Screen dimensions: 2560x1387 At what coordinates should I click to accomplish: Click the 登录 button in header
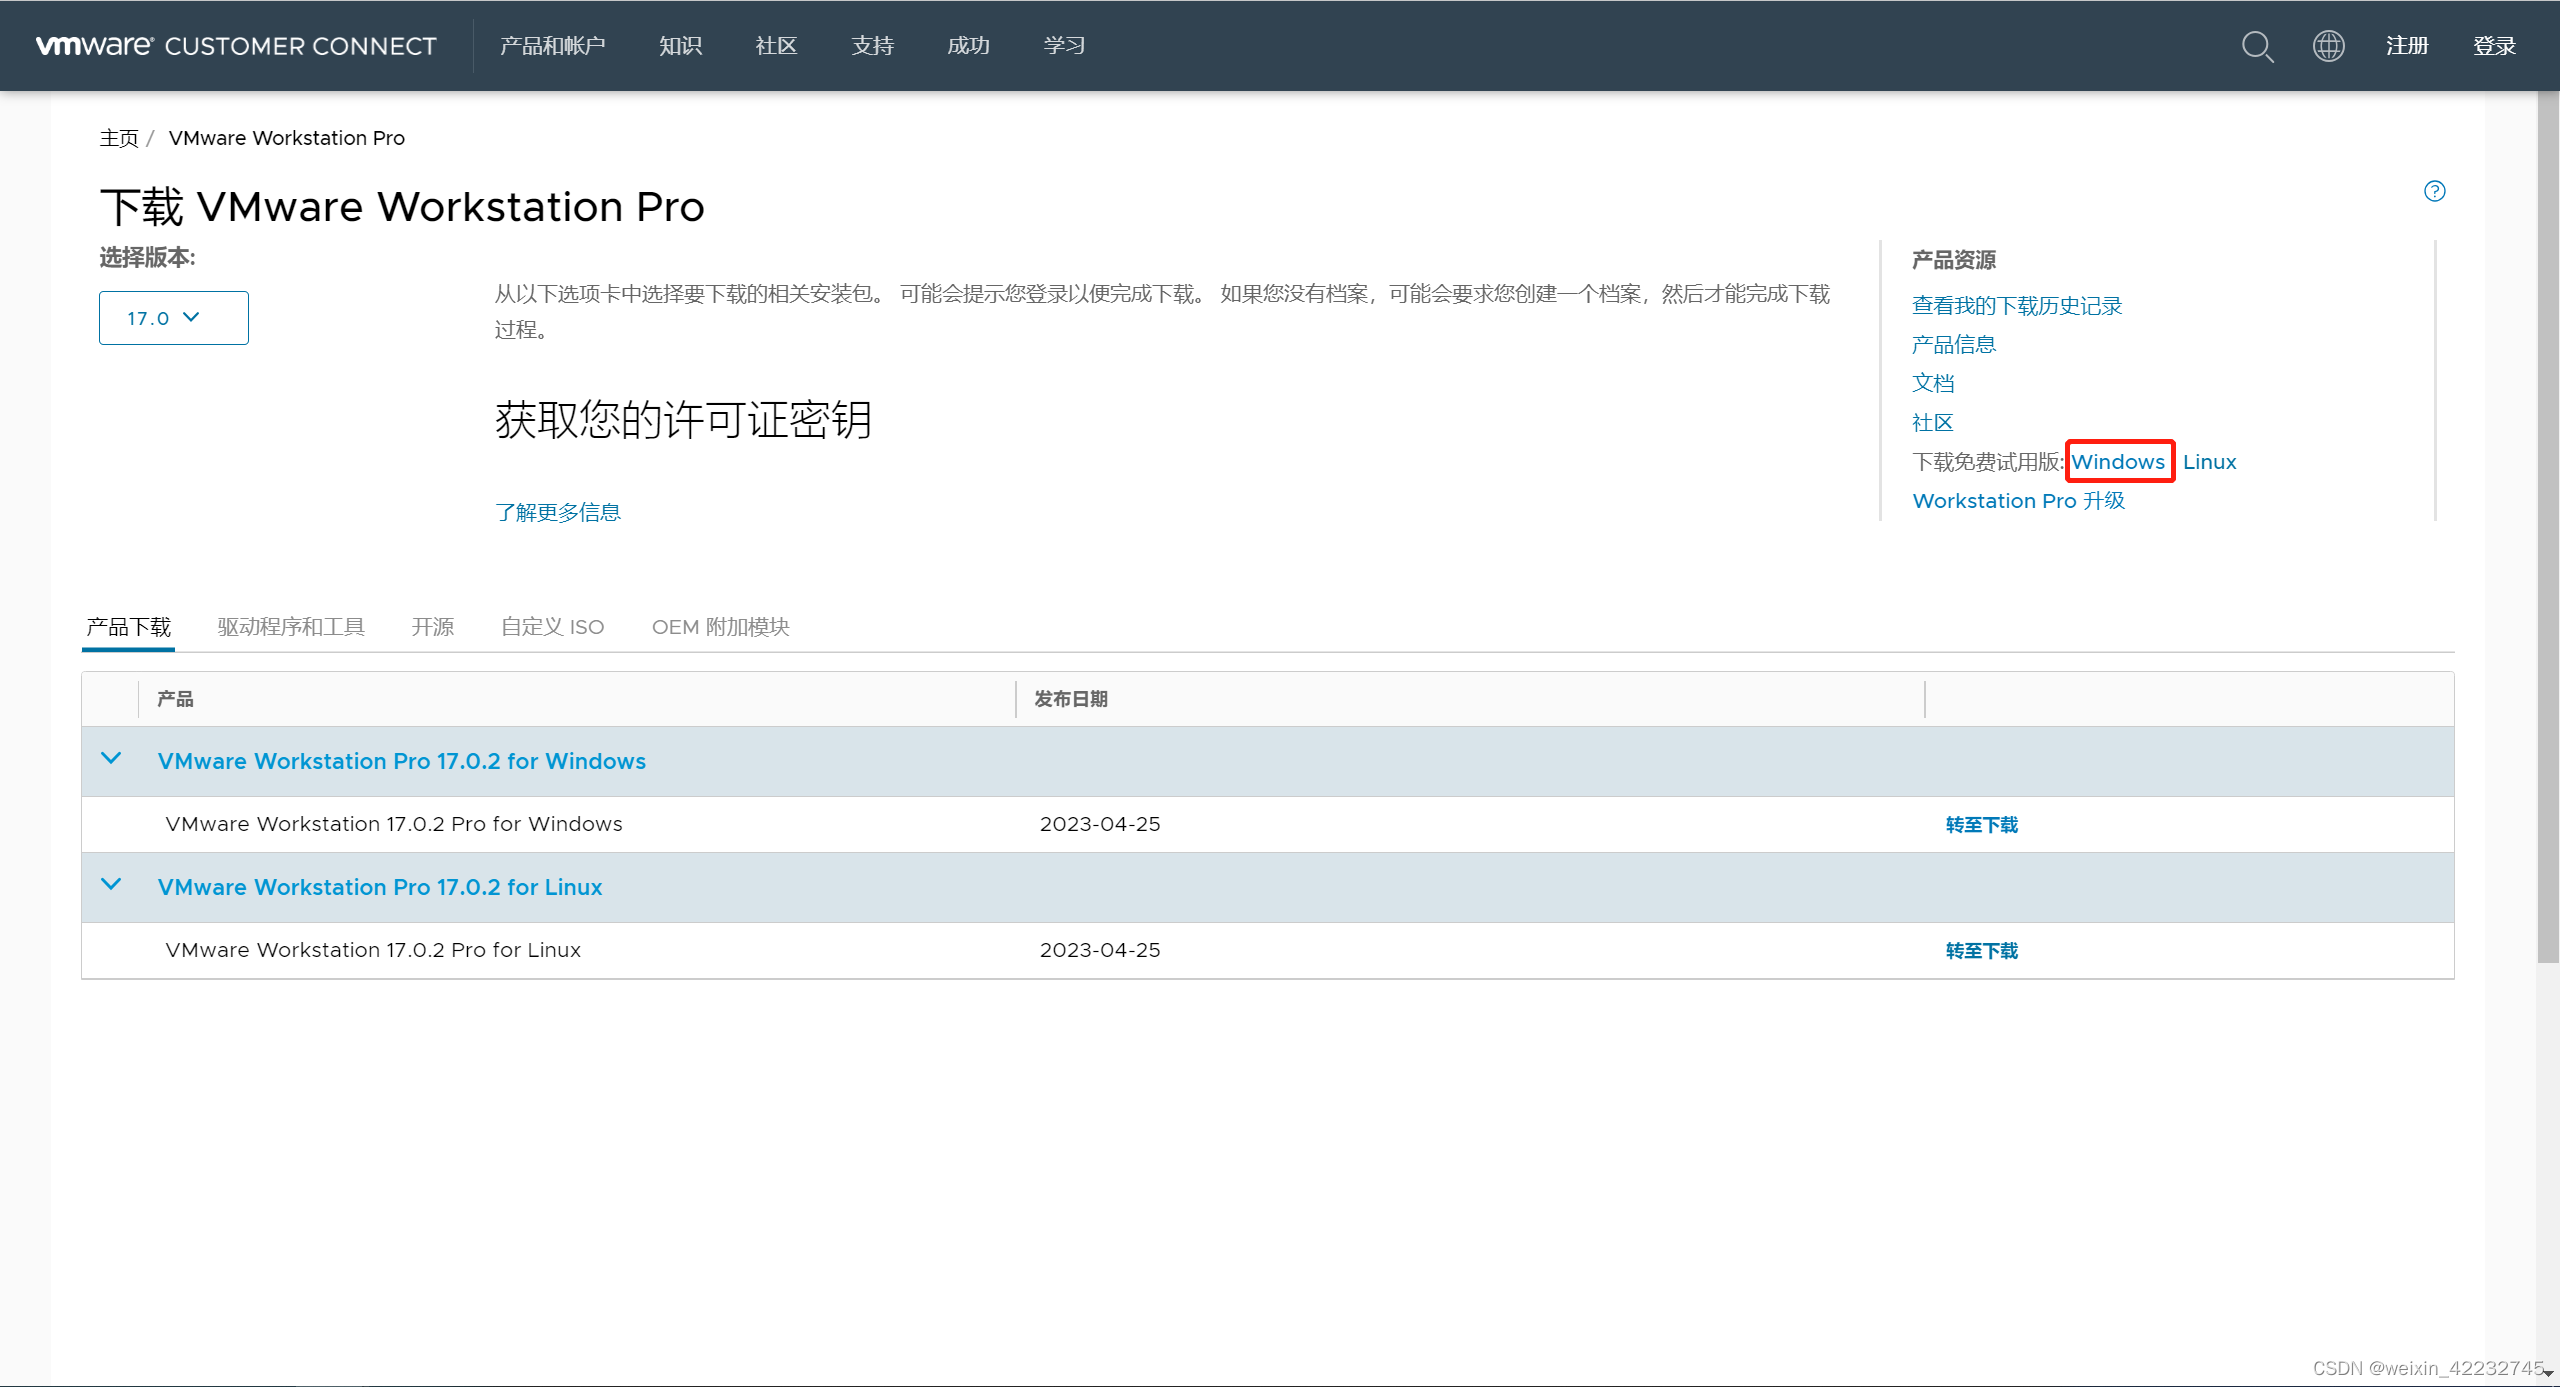click(x=2494, y=46)
